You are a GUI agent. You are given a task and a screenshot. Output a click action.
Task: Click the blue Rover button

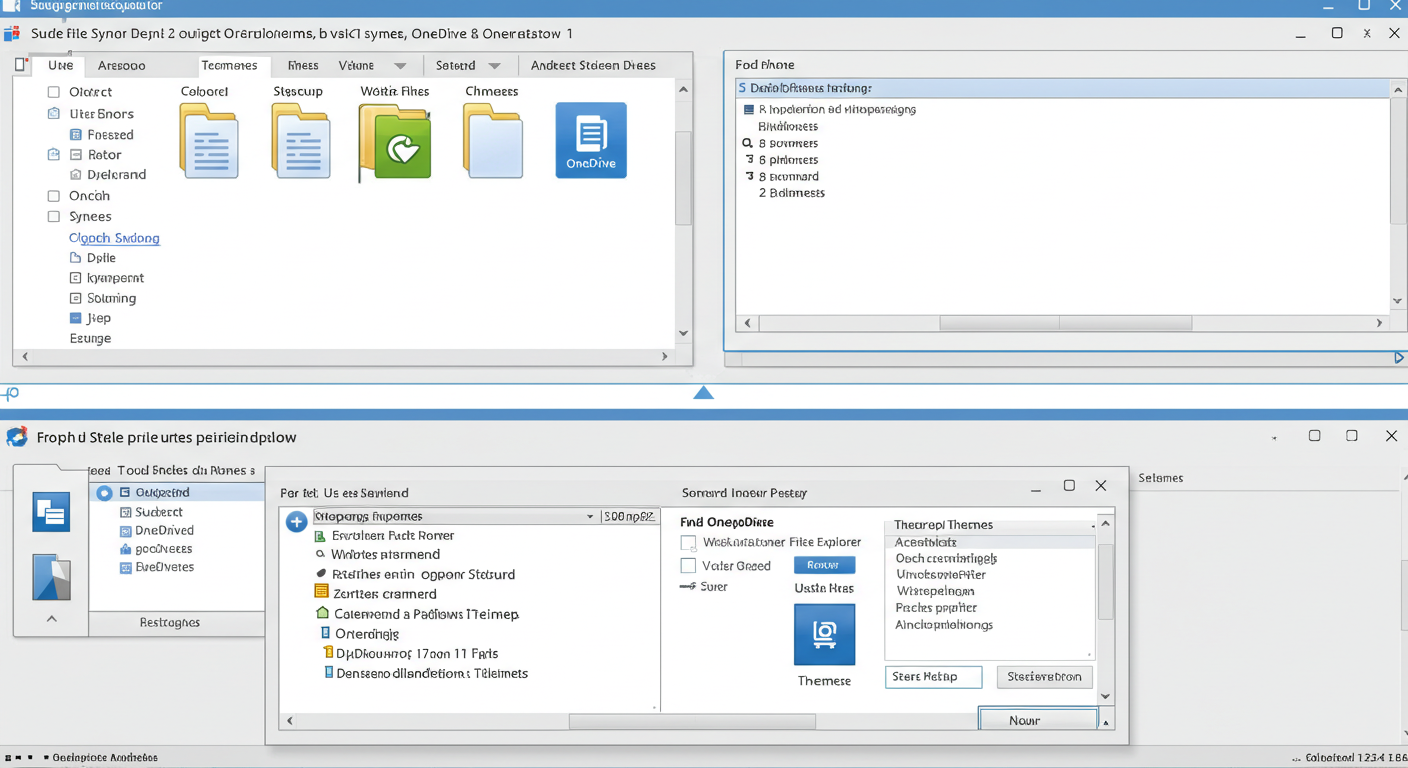(824, 564)
